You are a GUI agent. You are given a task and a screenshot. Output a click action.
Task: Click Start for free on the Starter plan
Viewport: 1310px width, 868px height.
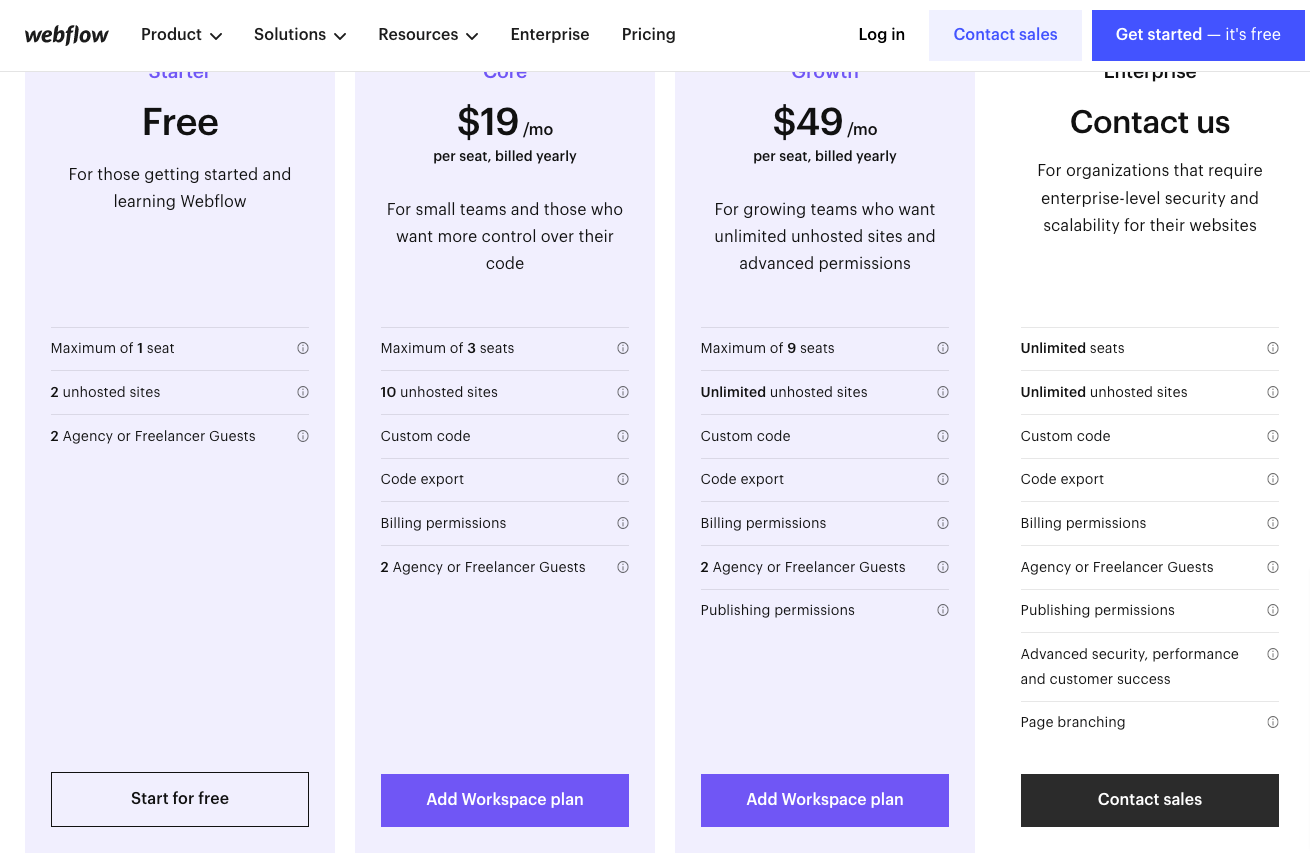(180, 798)
